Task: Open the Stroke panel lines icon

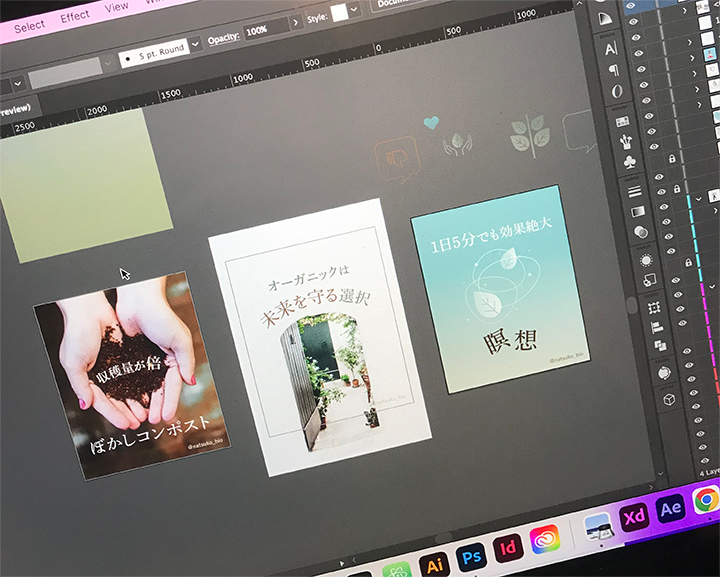Action: [633, 190]
